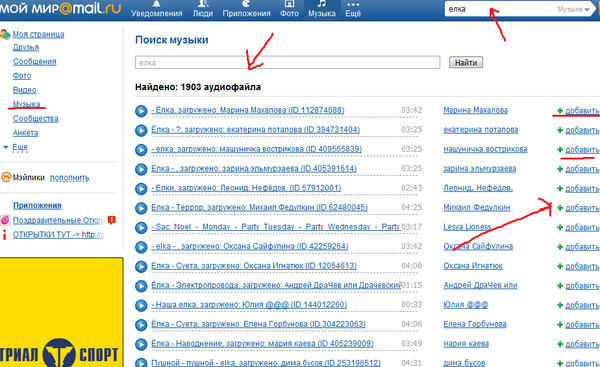The width and height of the screenshot is (600, 367).
Task: Play the Наша елка track
Action: coord(141,305)
